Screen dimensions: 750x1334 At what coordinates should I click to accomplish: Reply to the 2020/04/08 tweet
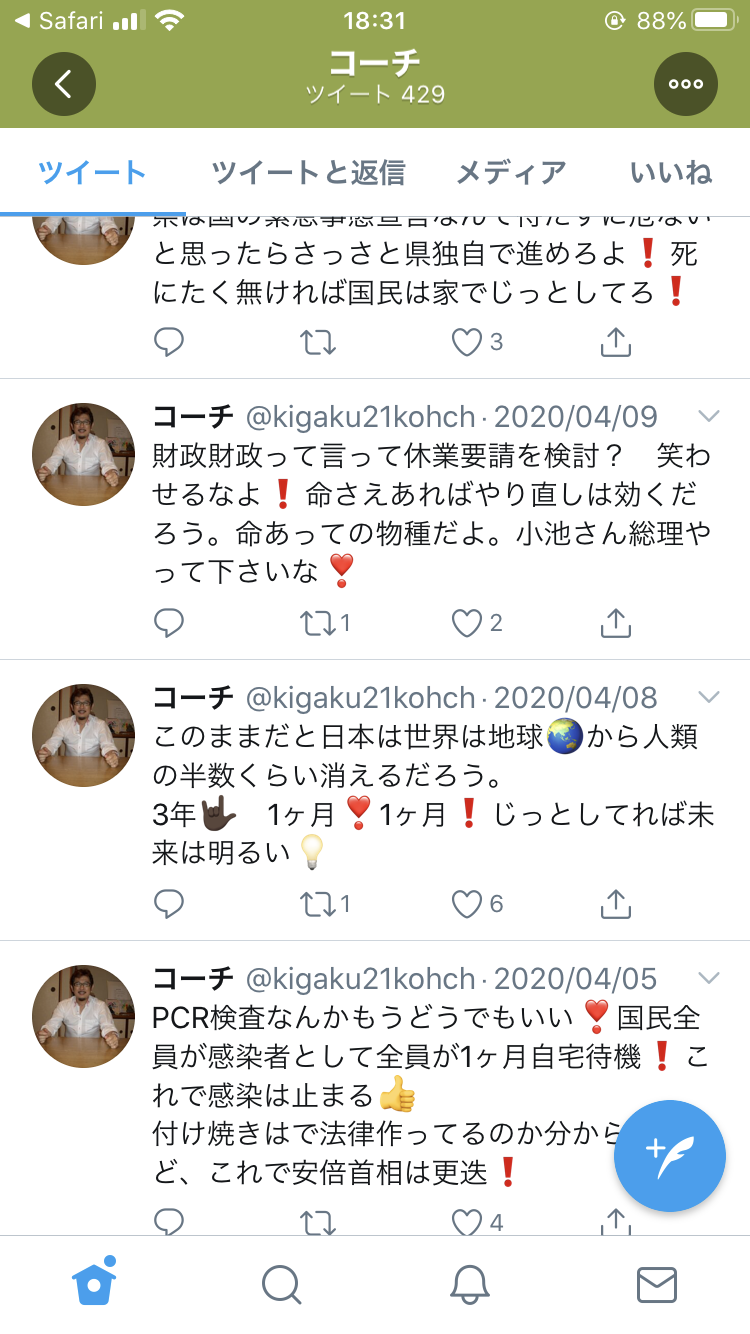click(x=169, y=905)
